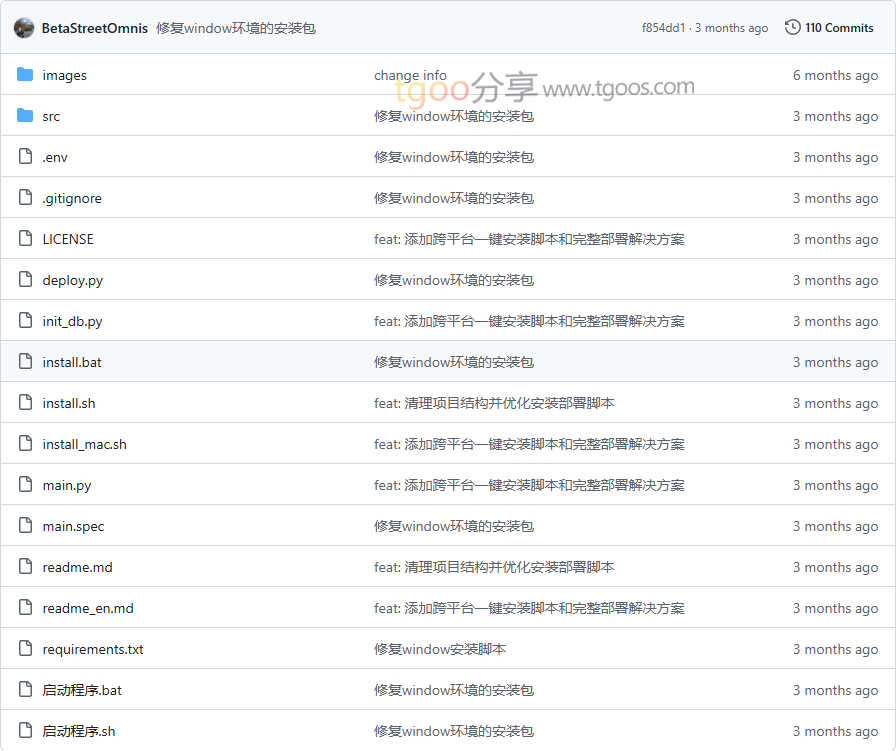Open the deploy.py file
Screen dimensions: 896x751
point(72,280)
